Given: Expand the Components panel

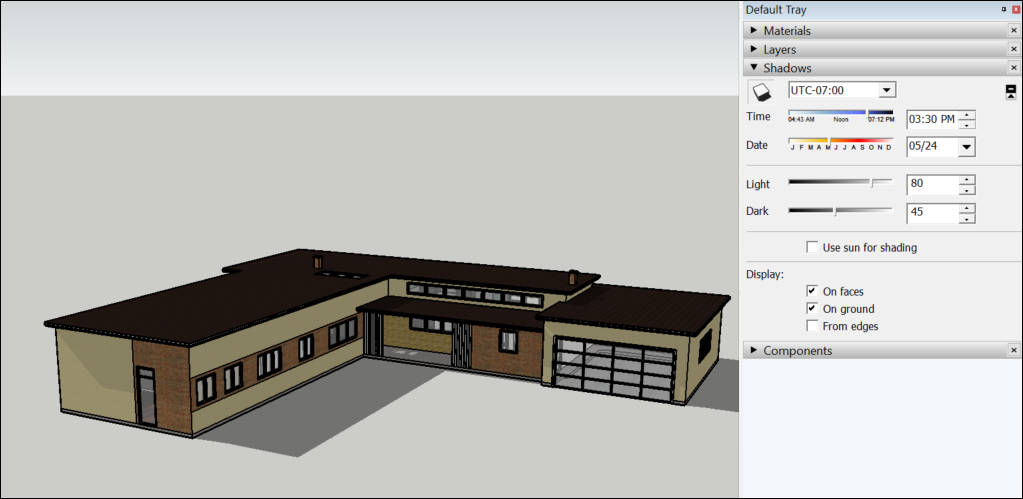Looking at the screenshot, I should coord(797,351).
